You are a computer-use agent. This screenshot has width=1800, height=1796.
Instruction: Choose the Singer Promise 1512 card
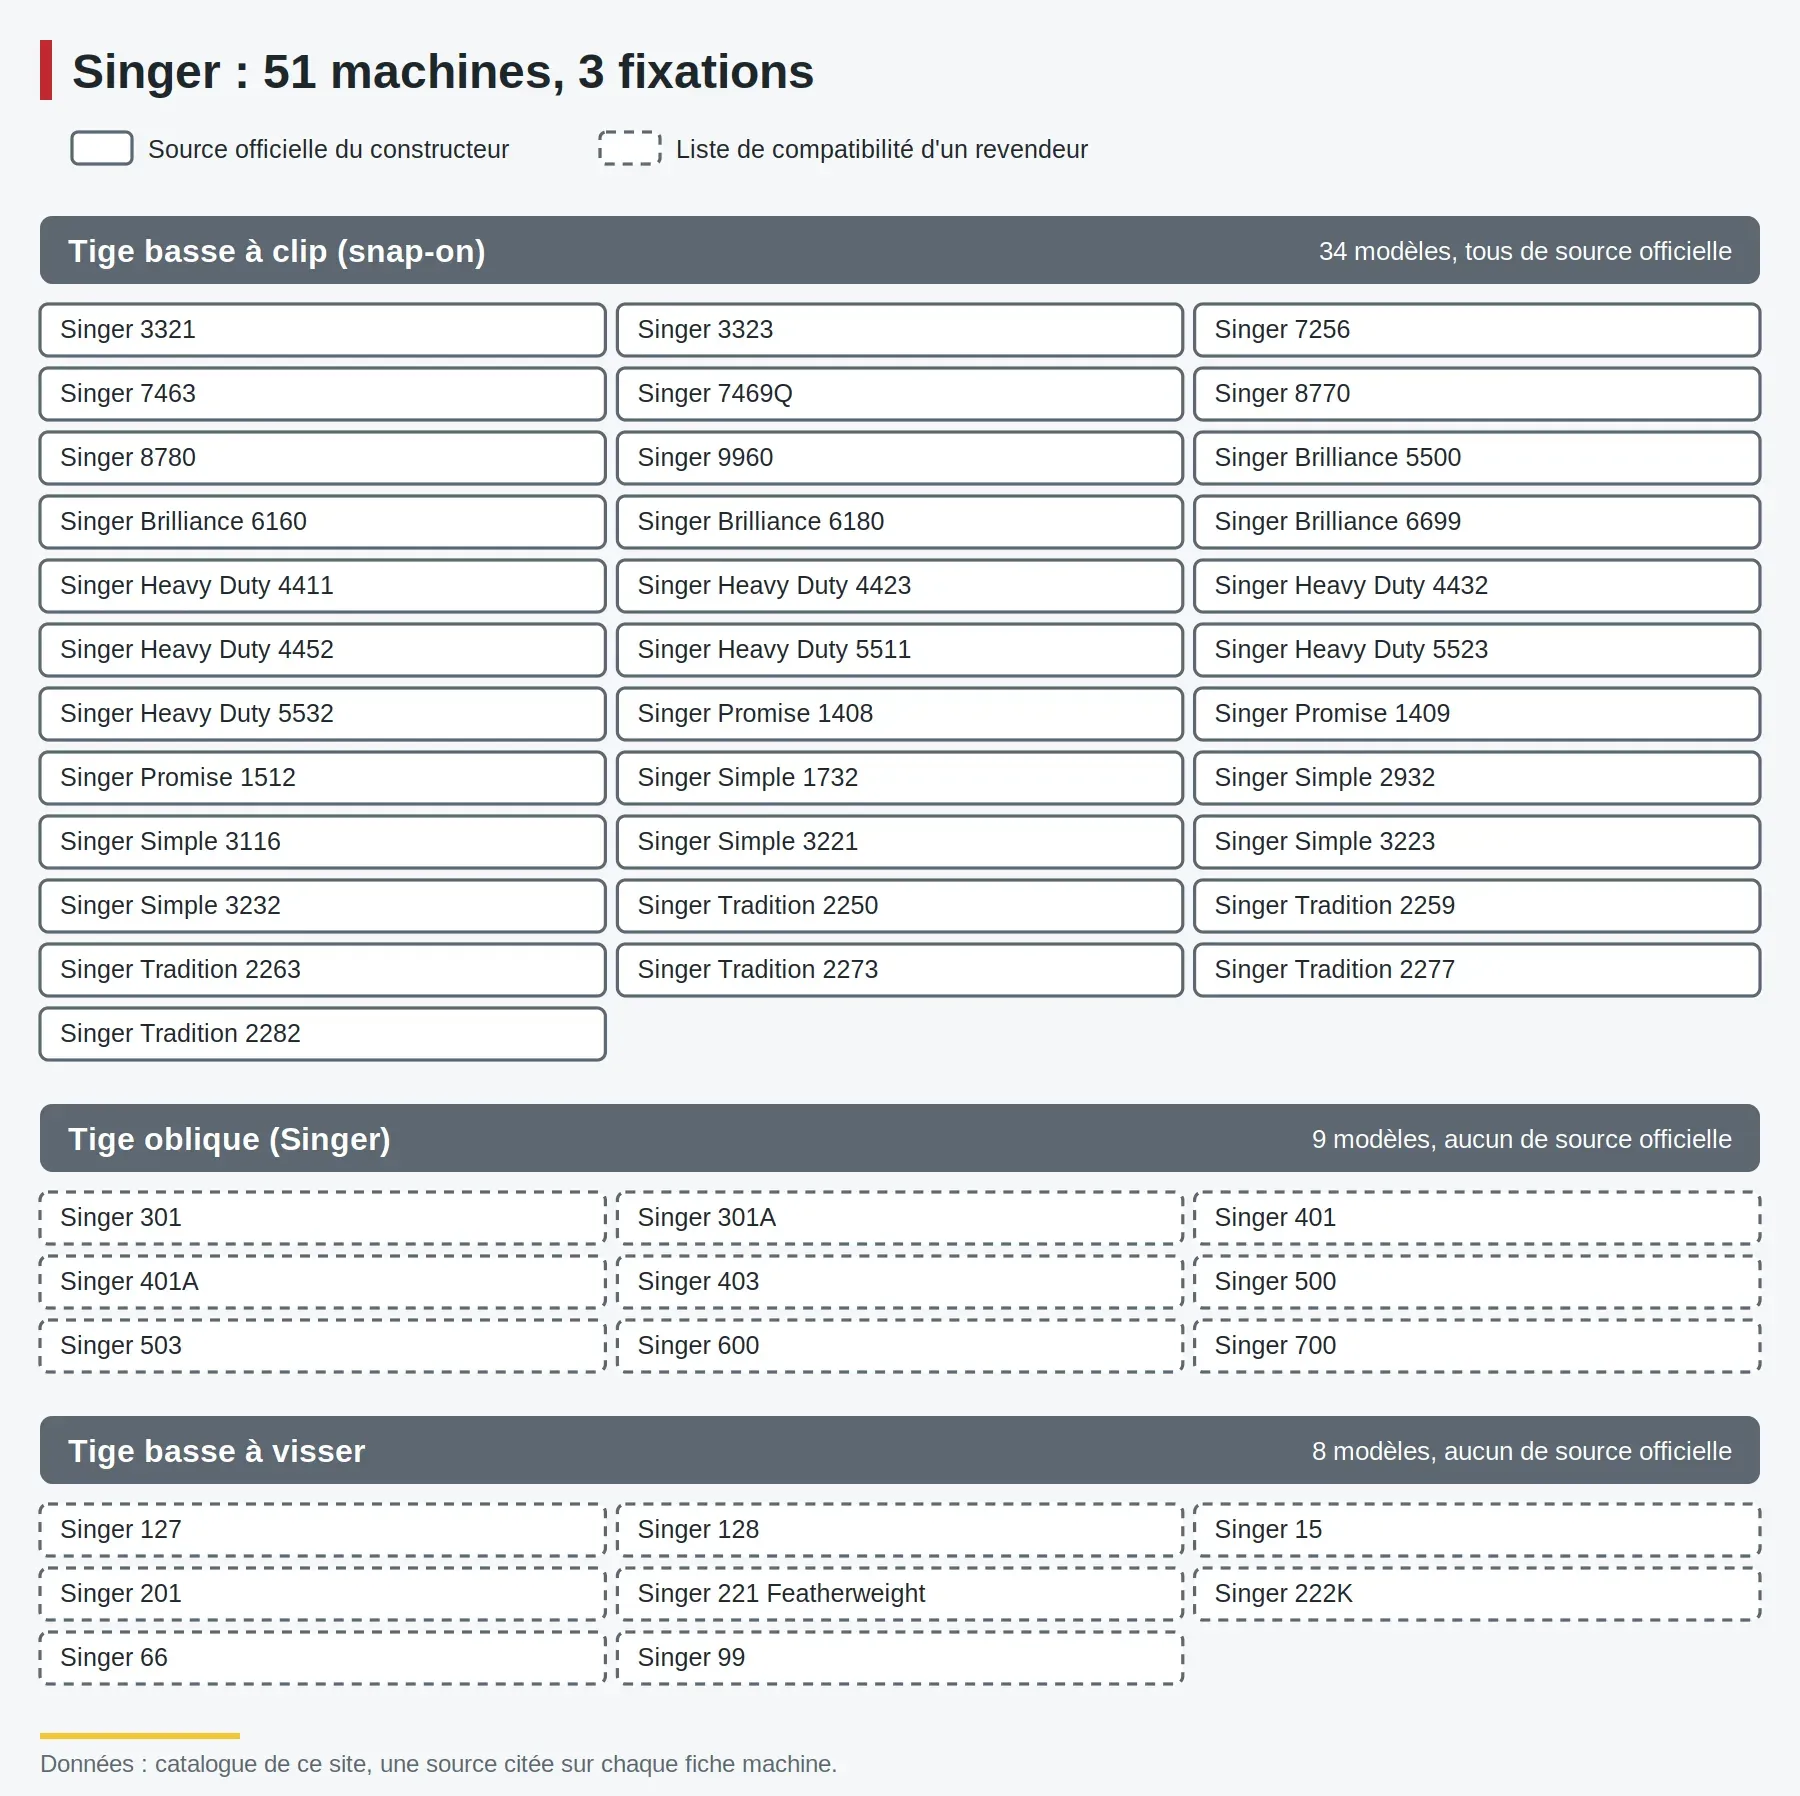[x=323, y=778]
